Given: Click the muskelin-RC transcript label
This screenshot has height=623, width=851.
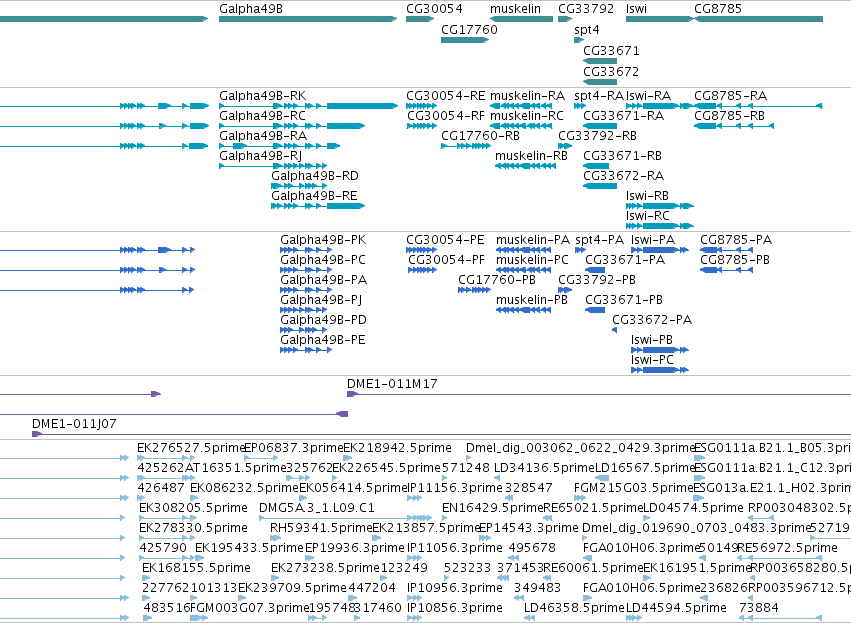Looking at the screenshot, I should [527, 116].
